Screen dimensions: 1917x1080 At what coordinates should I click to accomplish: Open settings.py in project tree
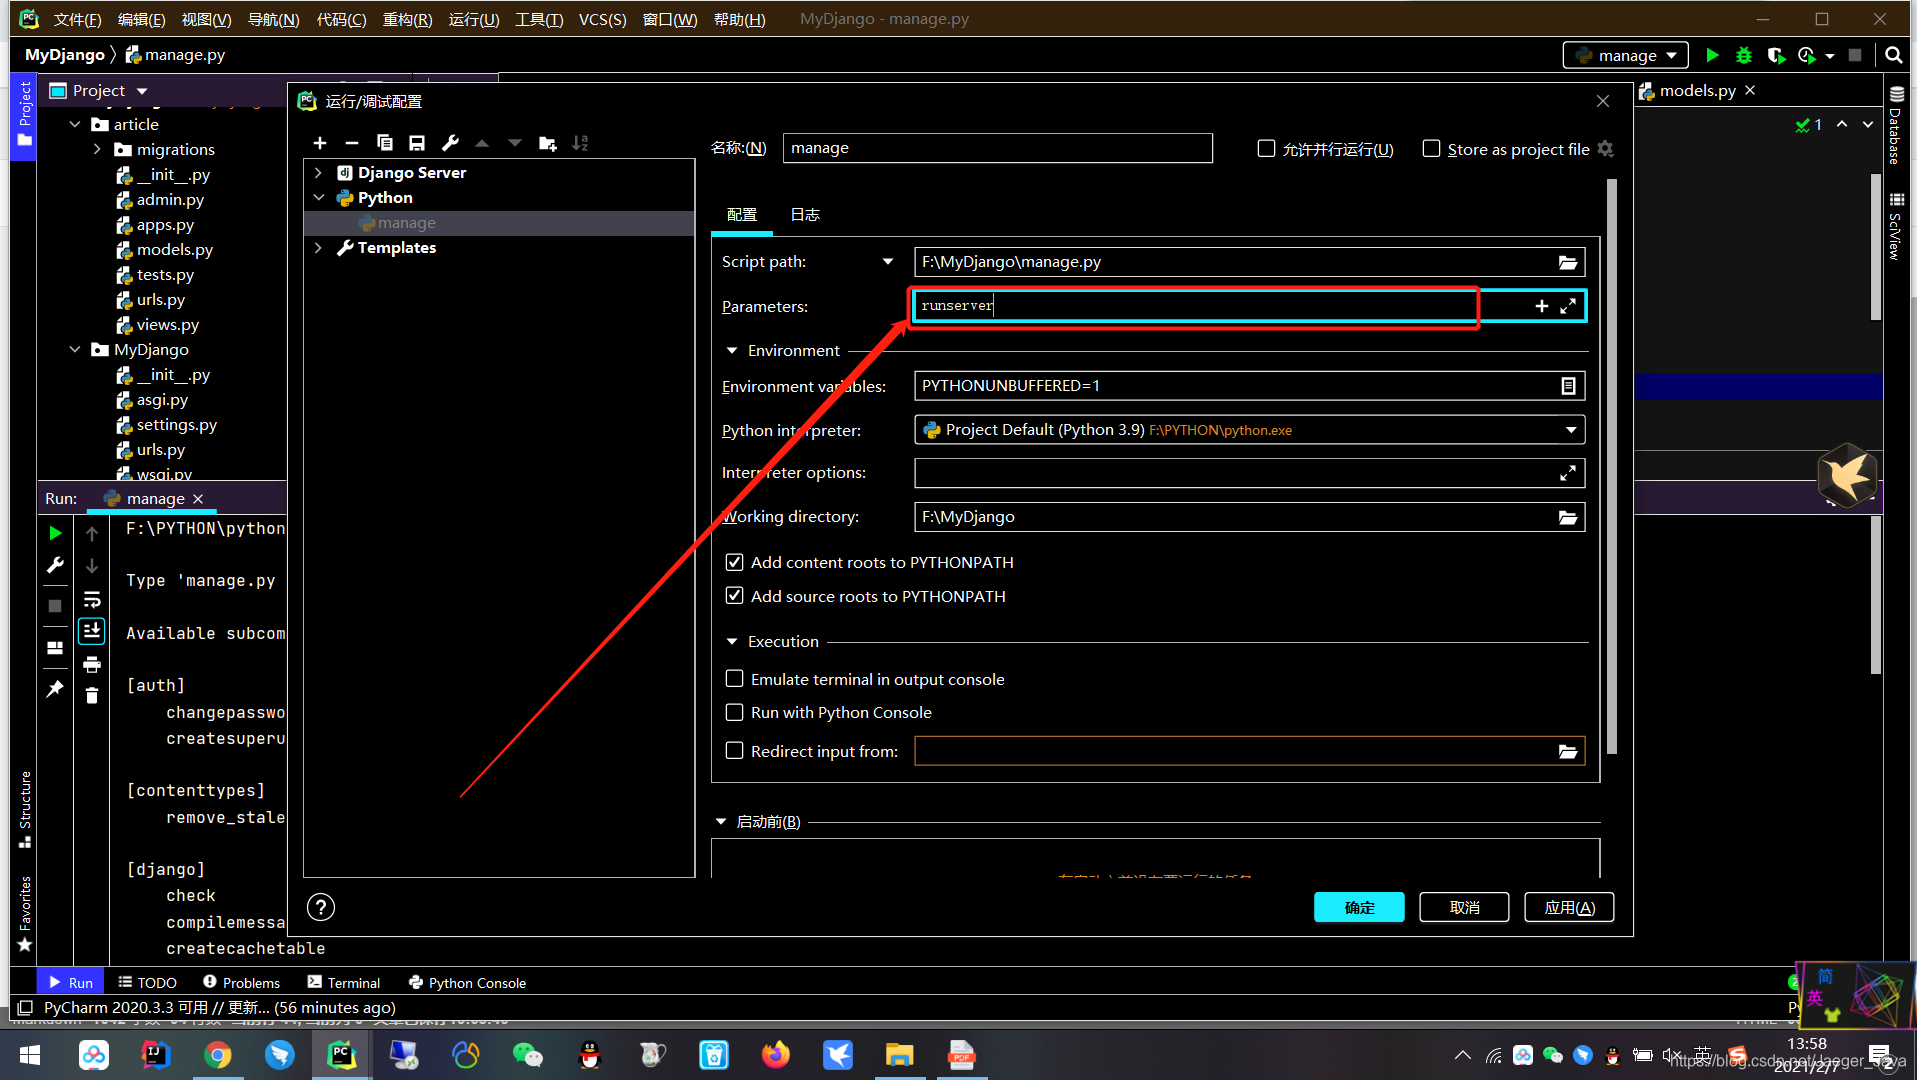coord(176,425)
